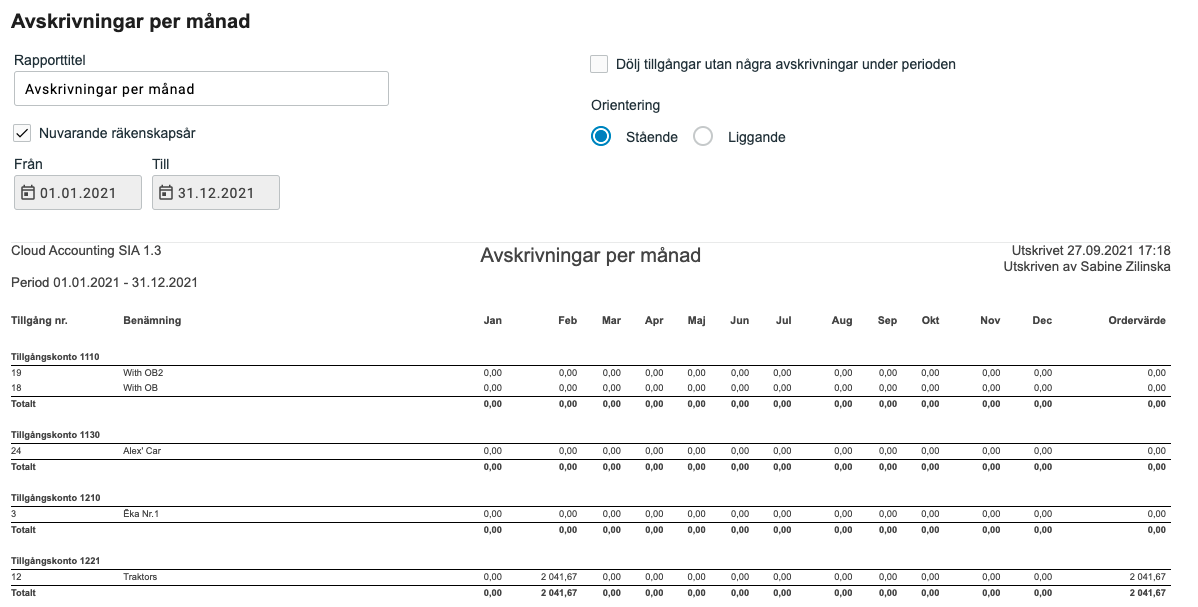Viewport: 1198px width, 607px height.
Task: Uncheck the Nuvarande räkenskapsår checkbox
Action: [22, 133]
